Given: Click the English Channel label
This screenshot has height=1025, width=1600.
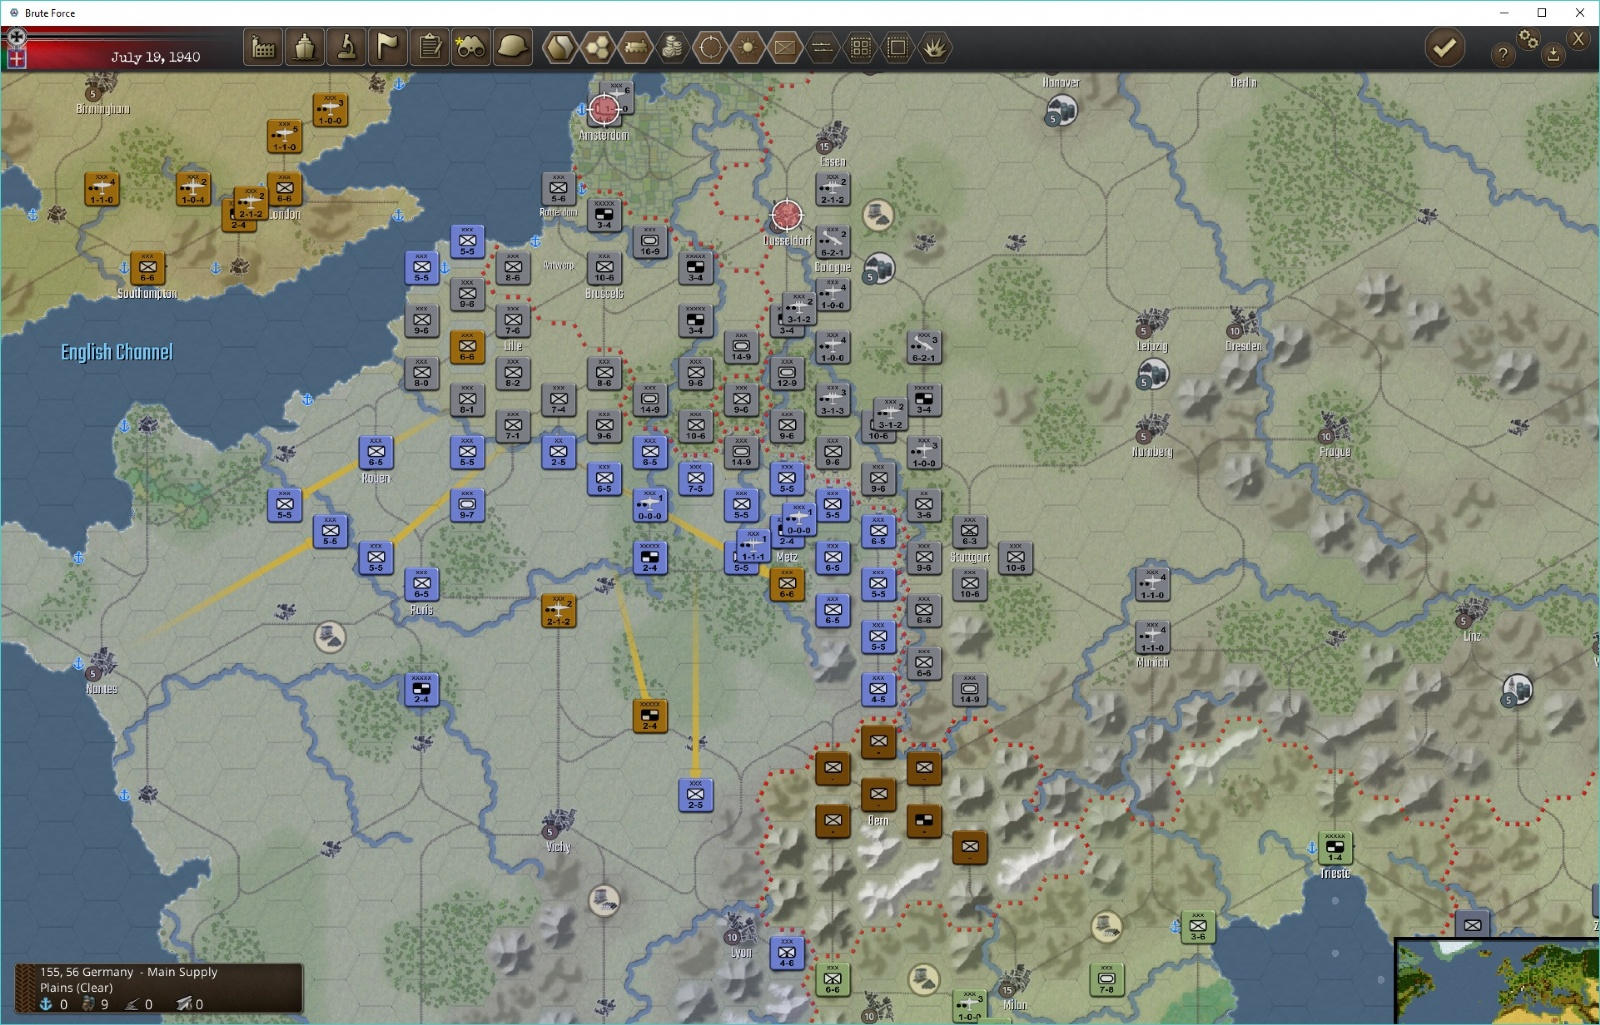Looking at the screenshot, I should pyautogui.click(x=117, y=352).
